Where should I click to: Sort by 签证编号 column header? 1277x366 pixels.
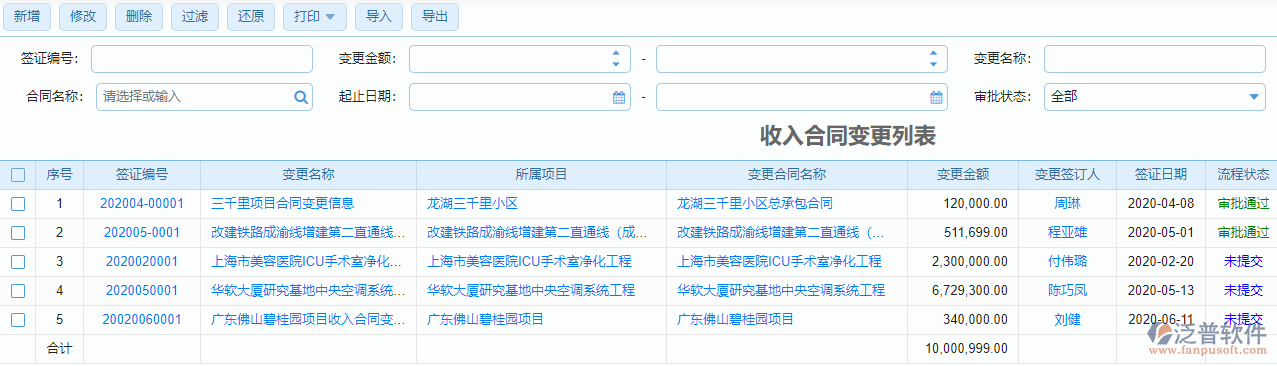[142, 175]
